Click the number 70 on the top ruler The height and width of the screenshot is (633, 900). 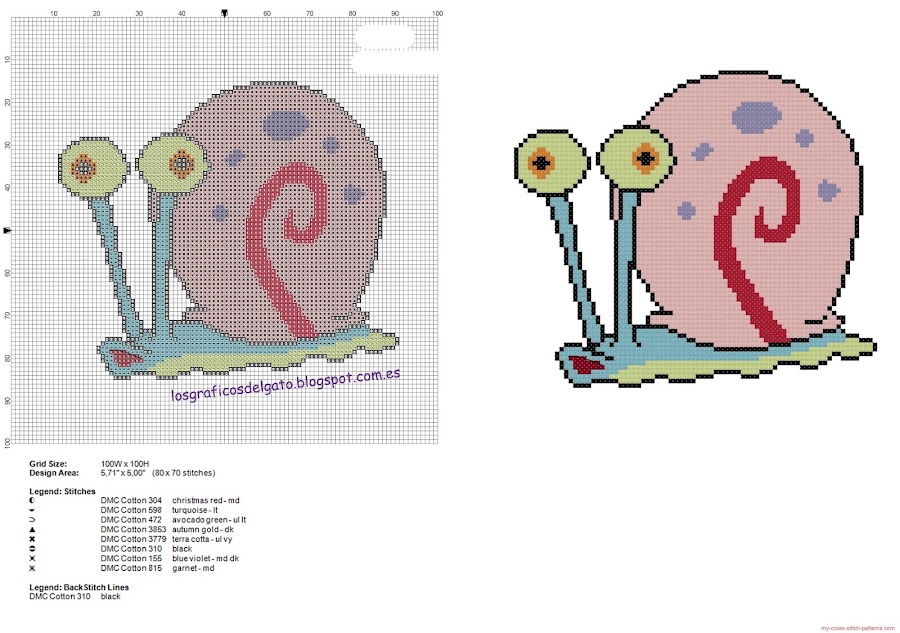click(309, 13)
